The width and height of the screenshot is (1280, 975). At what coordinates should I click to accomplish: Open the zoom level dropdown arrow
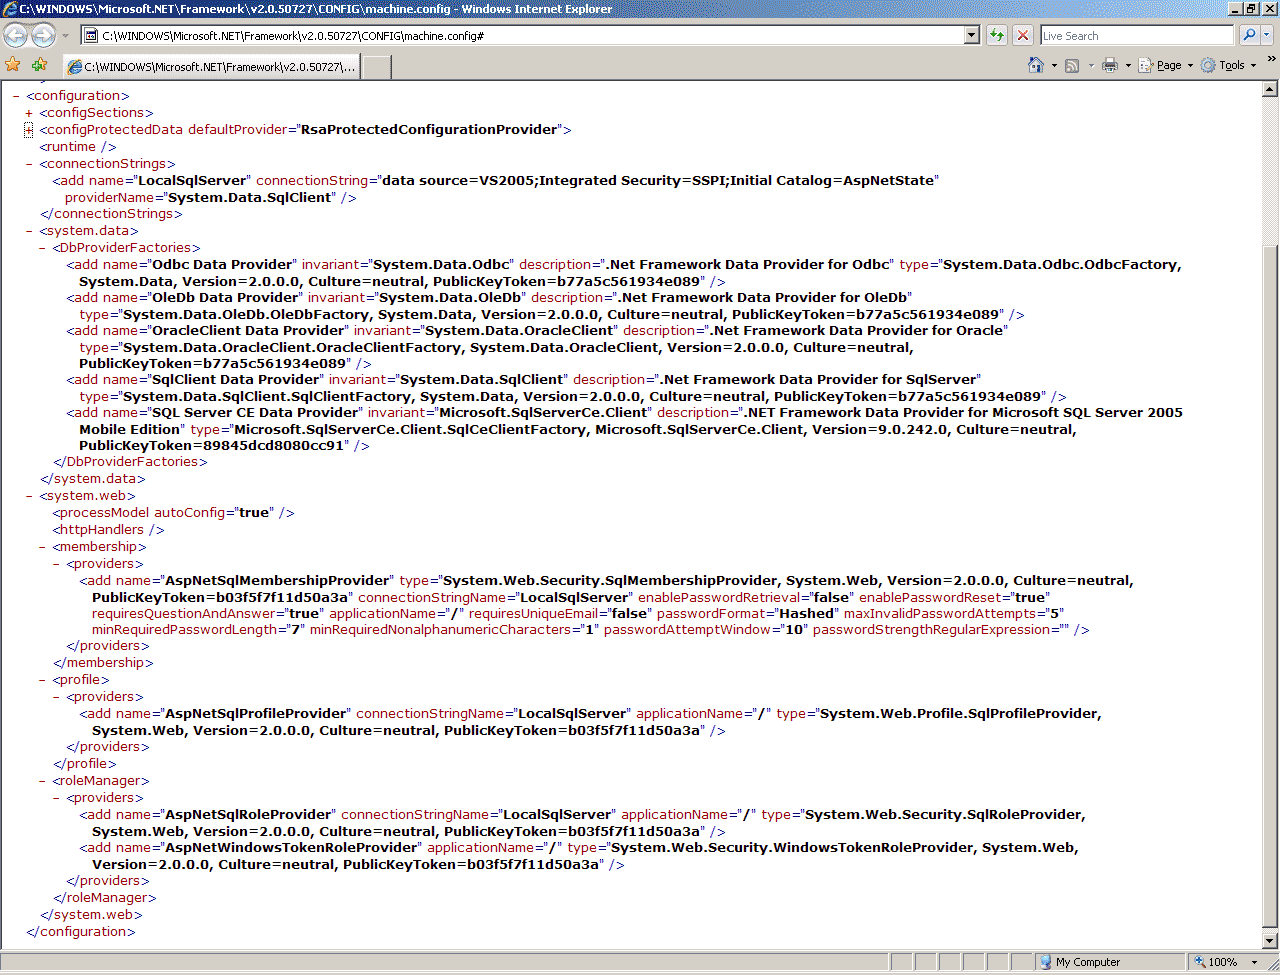(x=1254, y=962)
